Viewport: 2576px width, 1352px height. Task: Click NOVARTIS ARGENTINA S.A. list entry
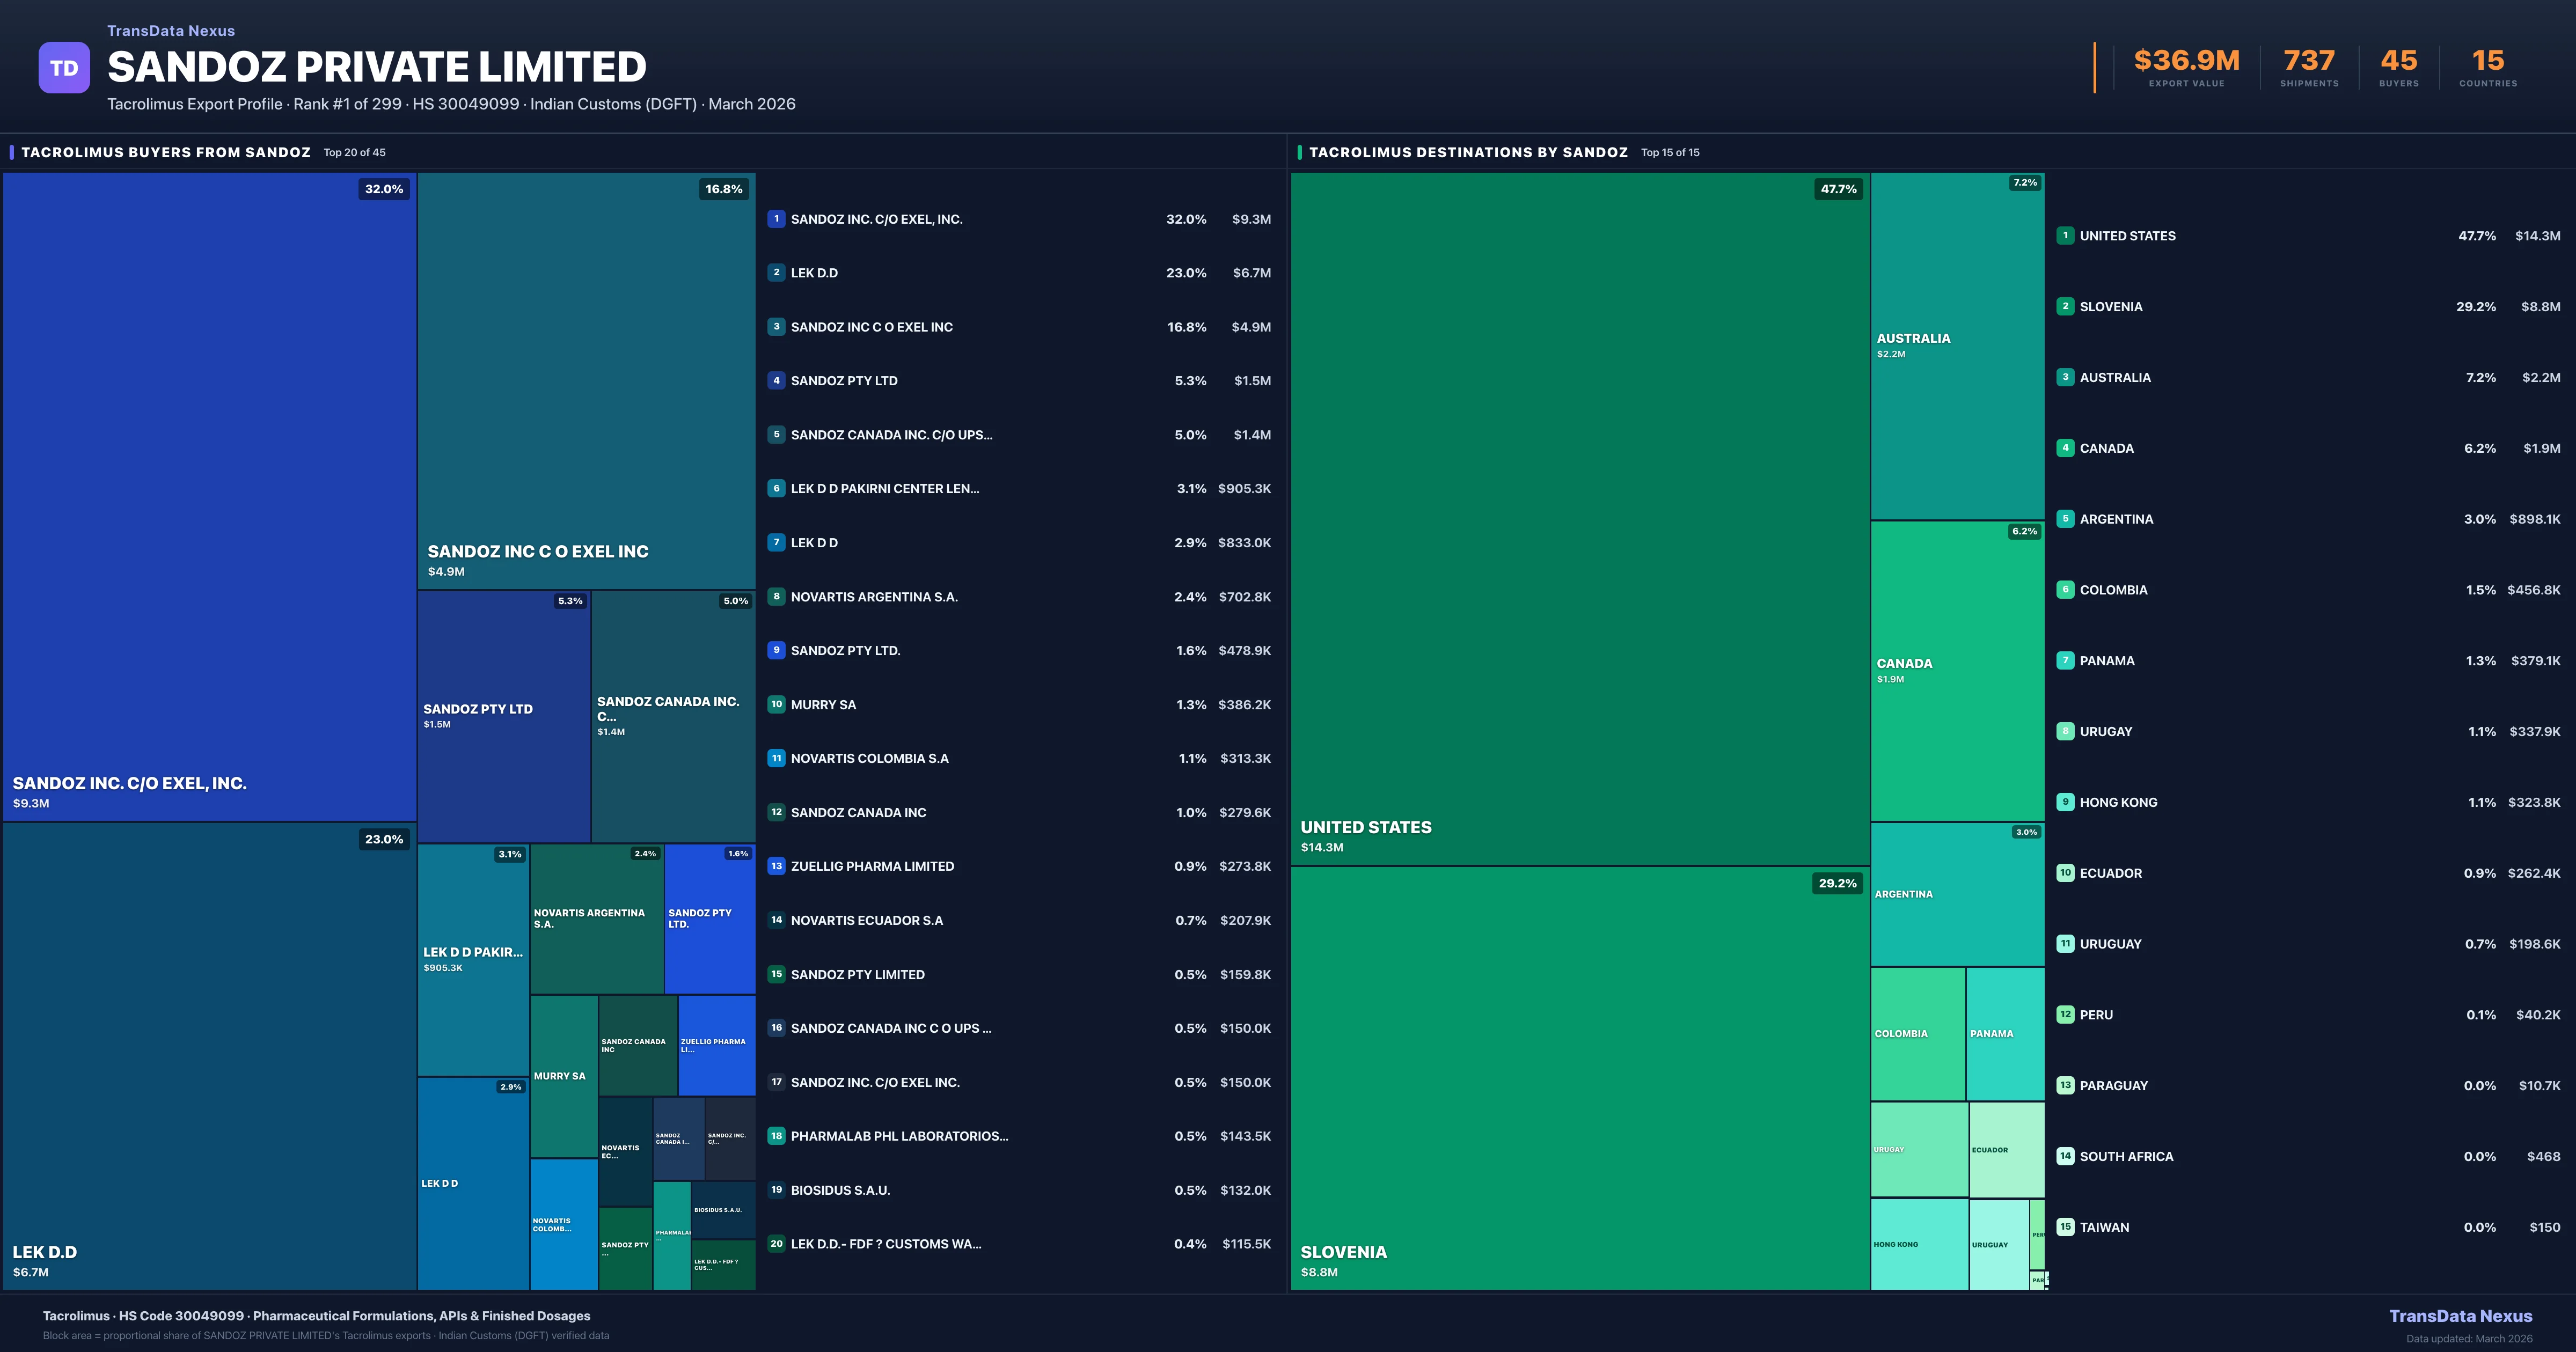[874, 597]
